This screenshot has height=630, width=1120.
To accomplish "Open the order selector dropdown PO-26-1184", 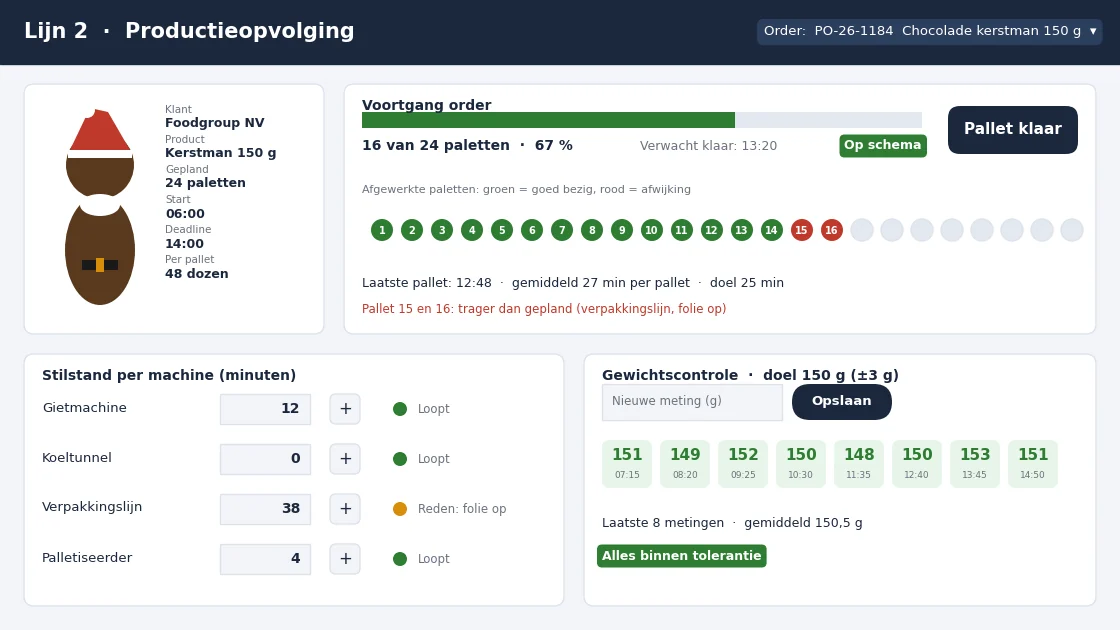I will click(929, 31).
